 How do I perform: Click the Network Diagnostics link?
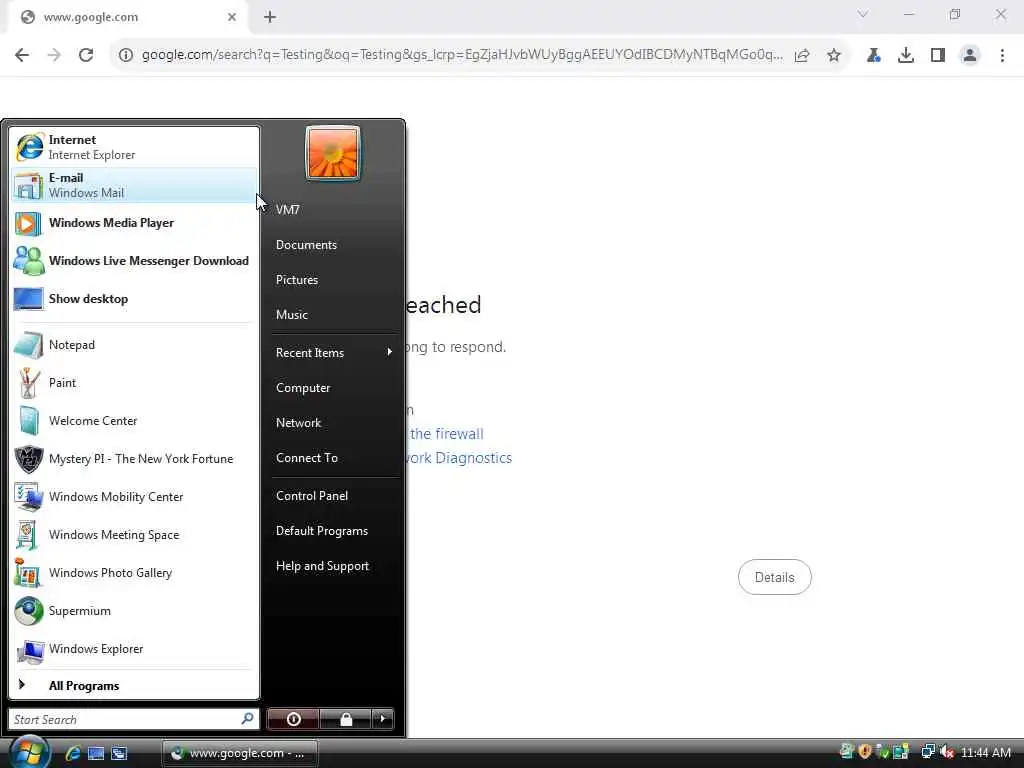click(458, 458)
